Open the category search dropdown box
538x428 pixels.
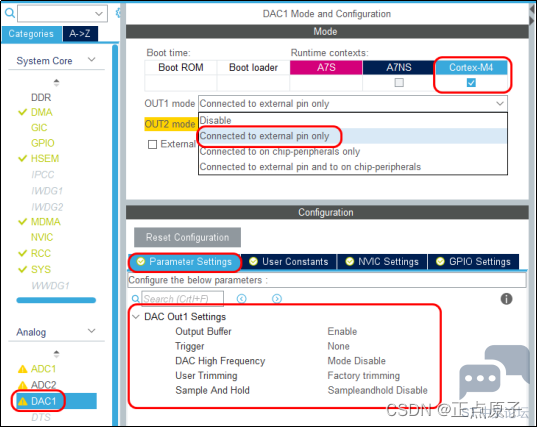pos(62,13)
